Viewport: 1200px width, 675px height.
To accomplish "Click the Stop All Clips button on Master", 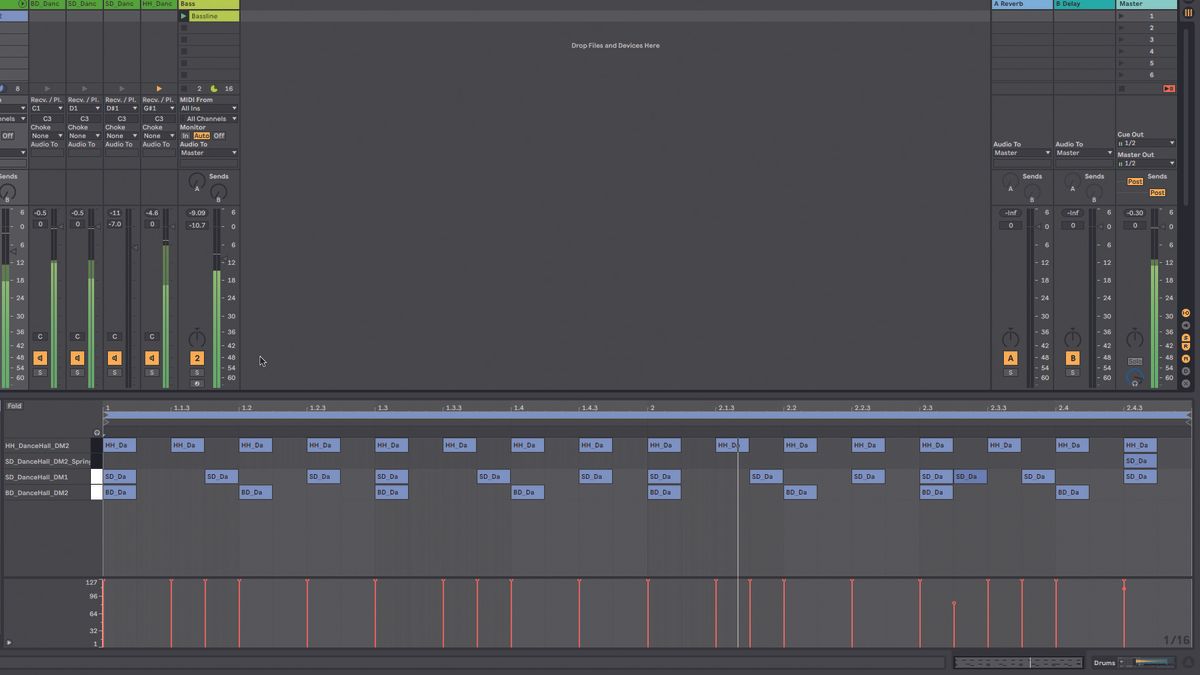I will tap(1122, 88).
